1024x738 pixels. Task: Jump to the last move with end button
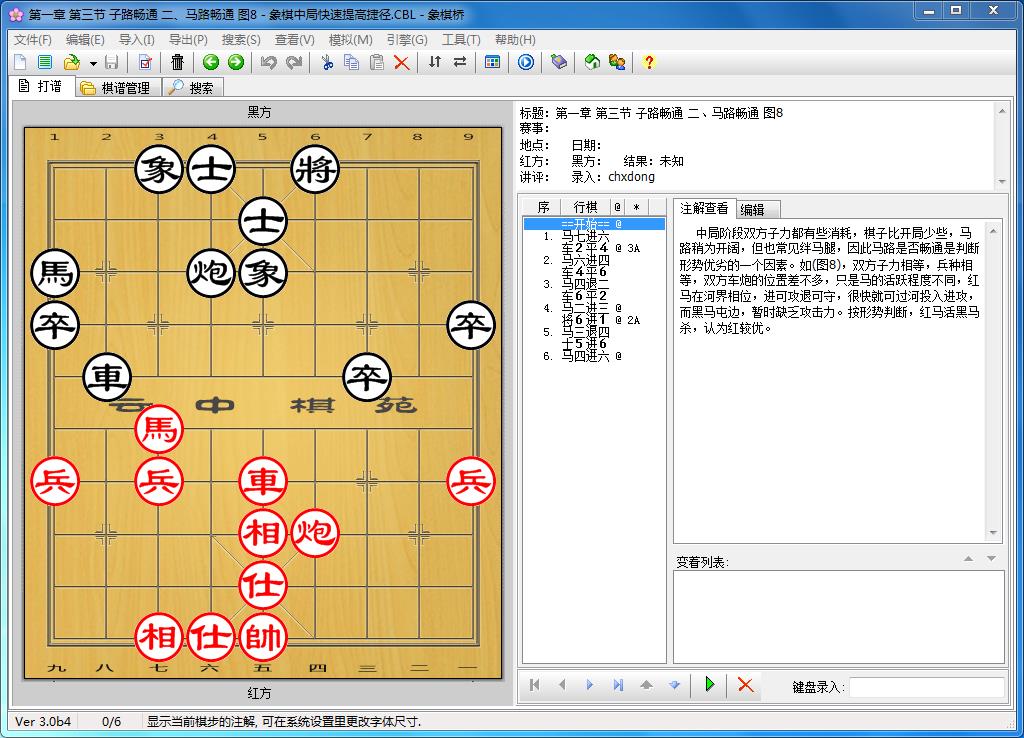coord(617,685)
